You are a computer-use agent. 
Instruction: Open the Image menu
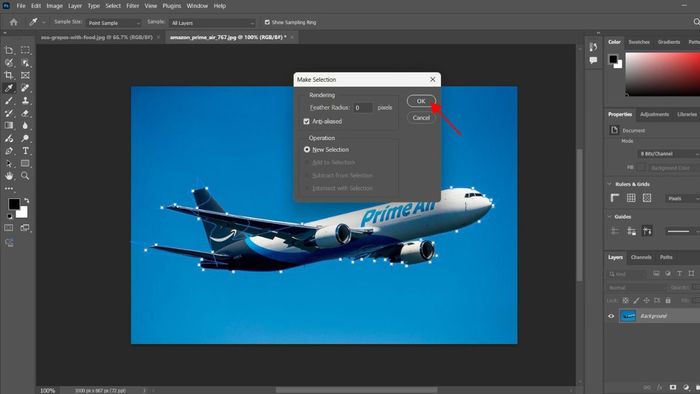(54, 6)
